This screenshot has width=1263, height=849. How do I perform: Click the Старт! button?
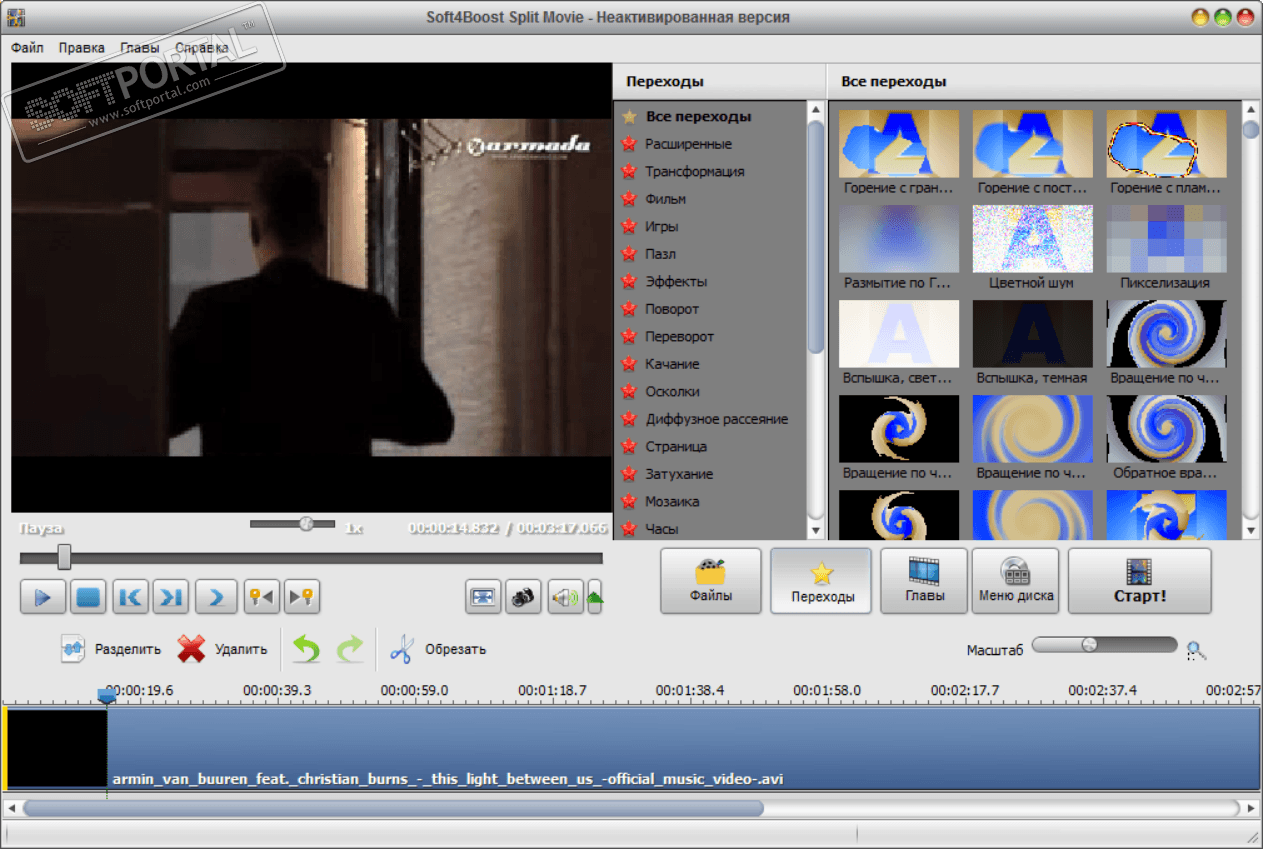point(1139,581)
